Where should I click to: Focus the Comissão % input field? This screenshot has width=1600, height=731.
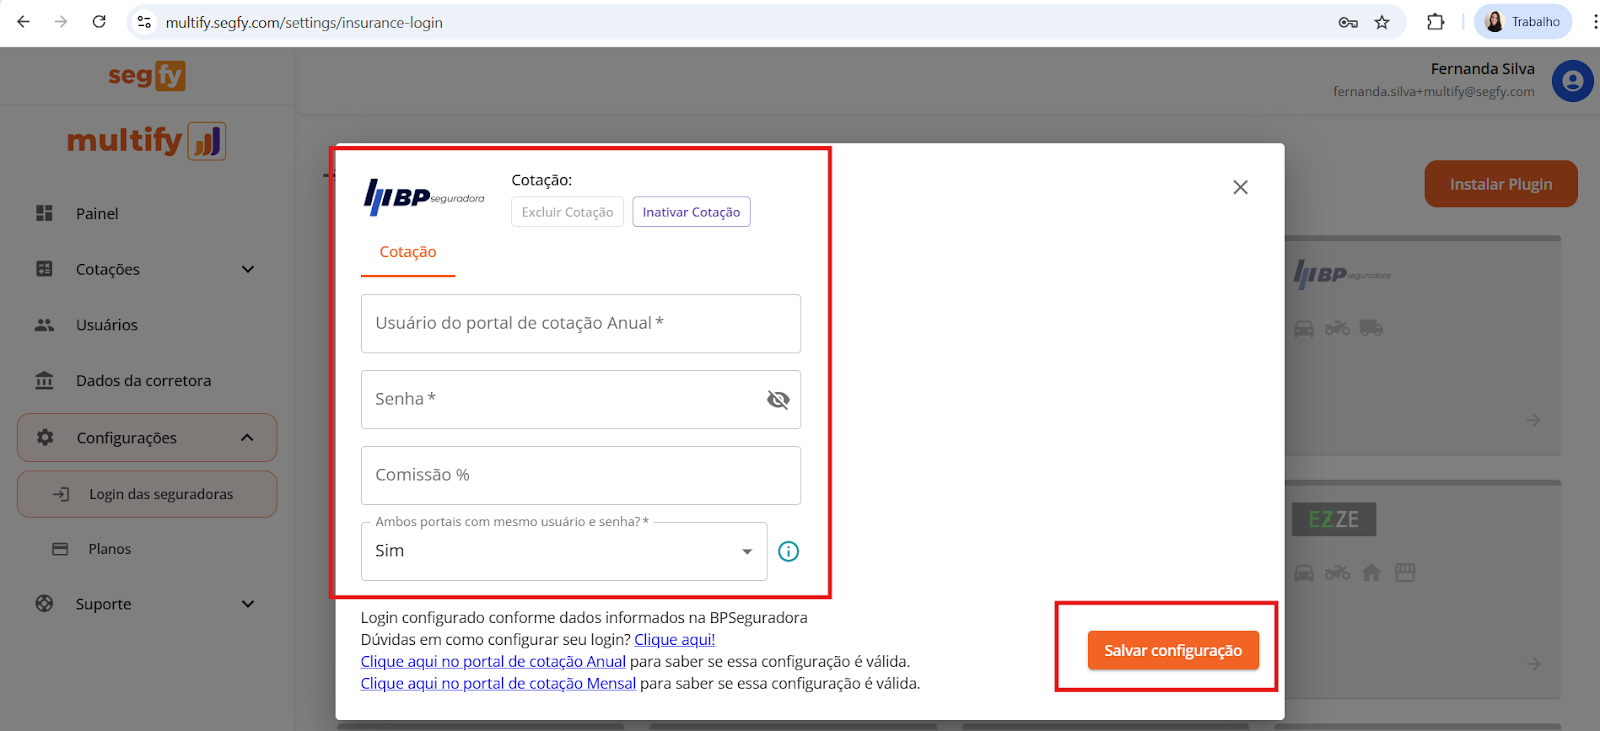(x=580, y=476)
